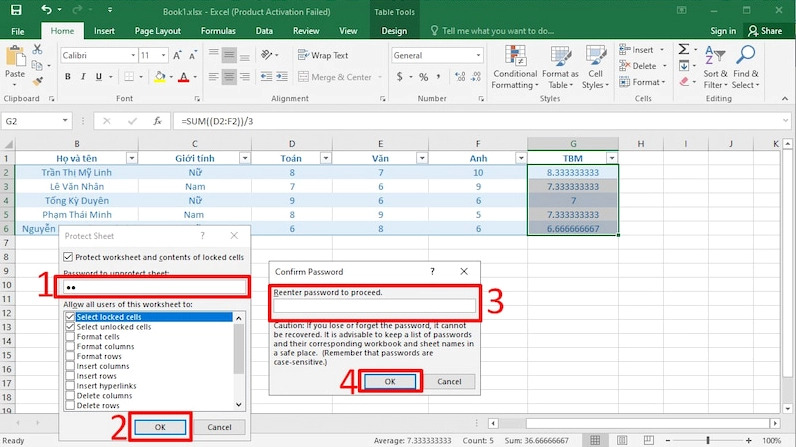This screenshot has height=447, width=796.
Task: Open the font size dropdown
Action: coord(163,55)
